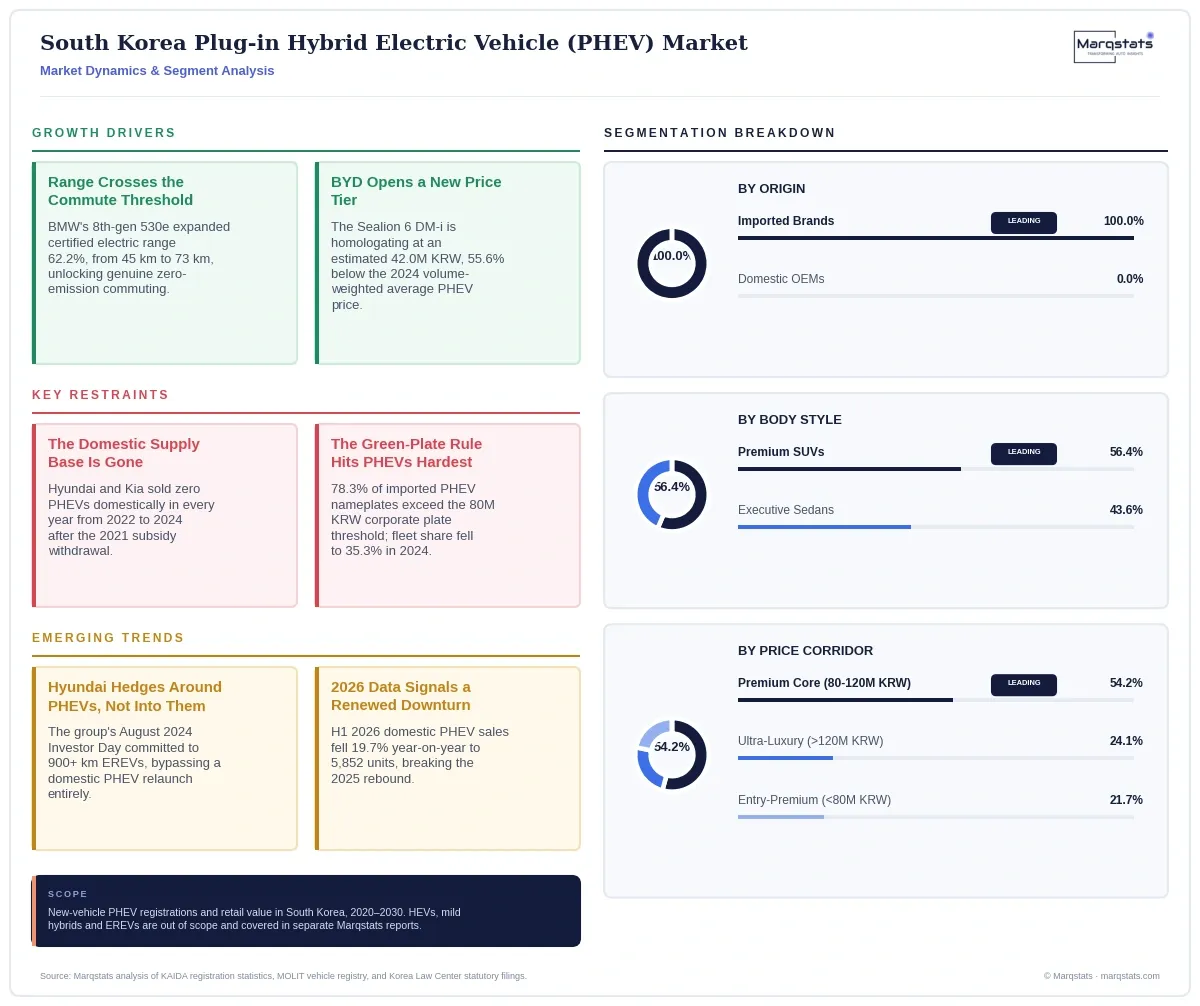Viewport: 1200px width, 1006px height.
Task: Click the LEADING badge beside Premium Core
Action: (x=1024, y=684)
